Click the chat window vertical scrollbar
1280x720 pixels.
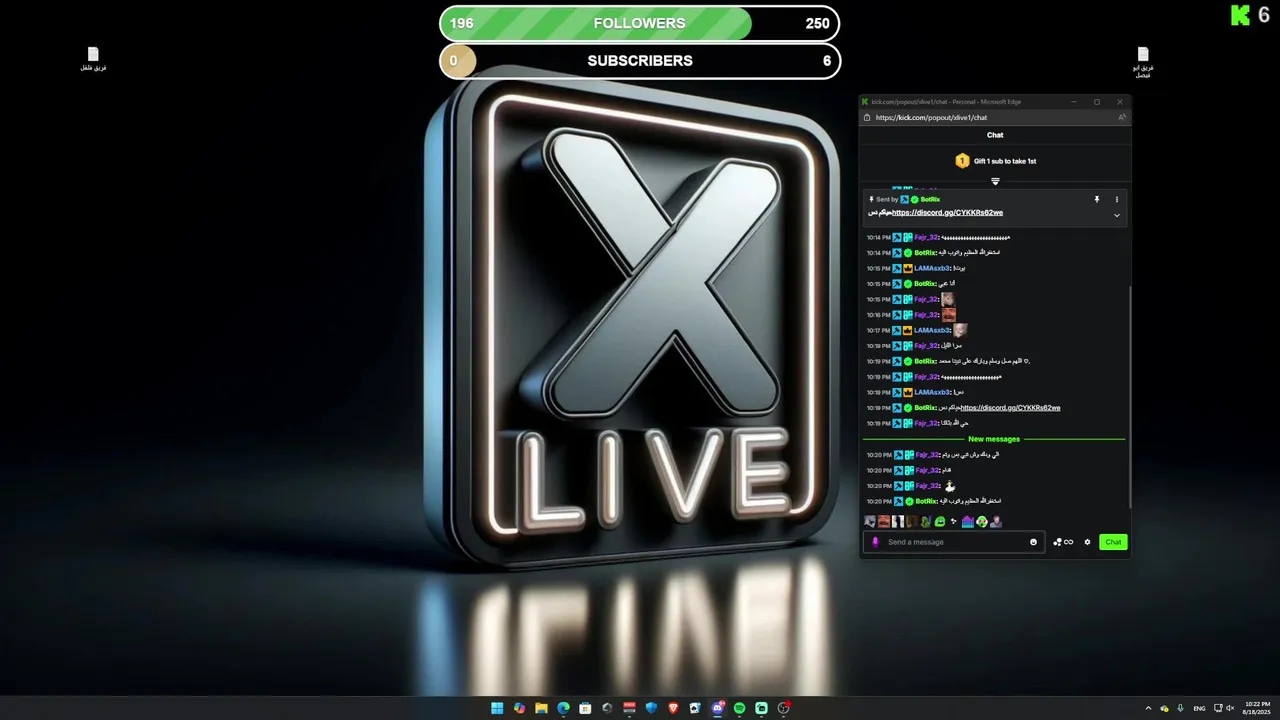click(x=1130, y=395)
